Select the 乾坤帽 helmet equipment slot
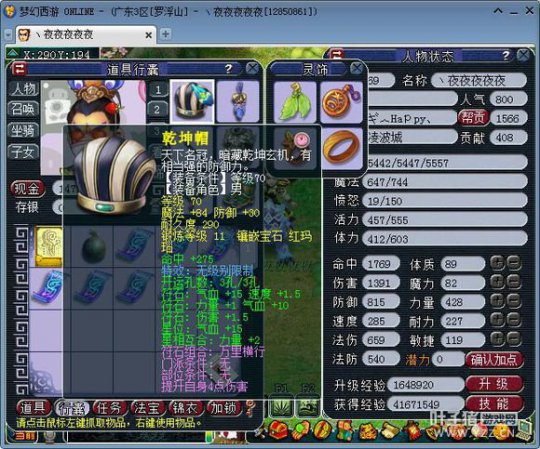 coord(192,101)
